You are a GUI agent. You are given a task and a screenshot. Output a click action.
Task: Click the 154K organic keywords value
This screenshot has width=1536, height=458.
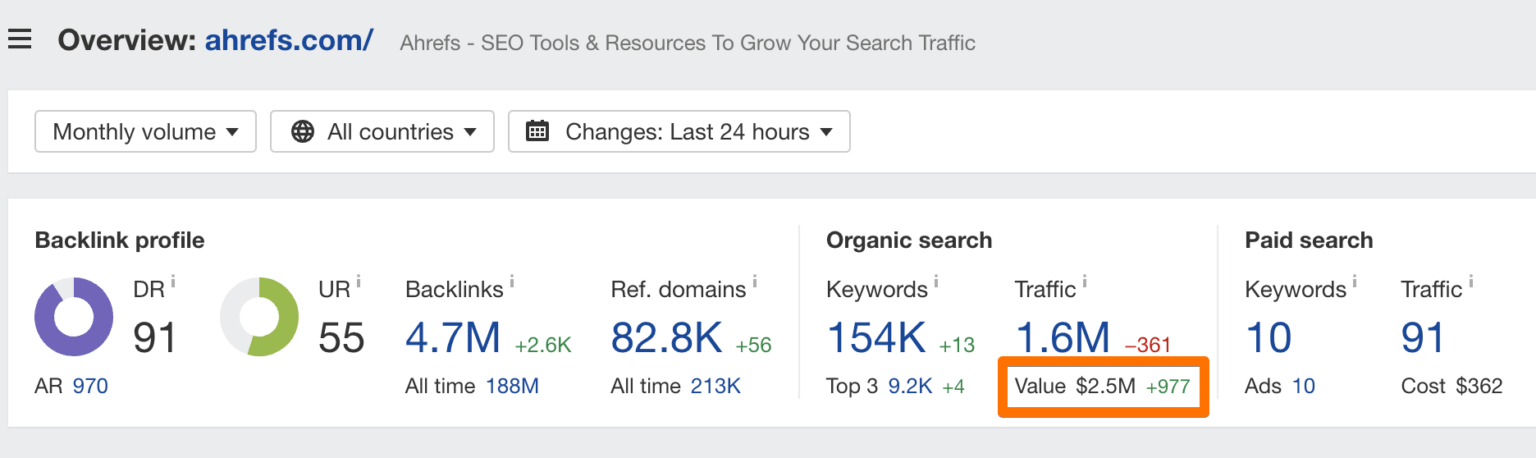(876, 339)
